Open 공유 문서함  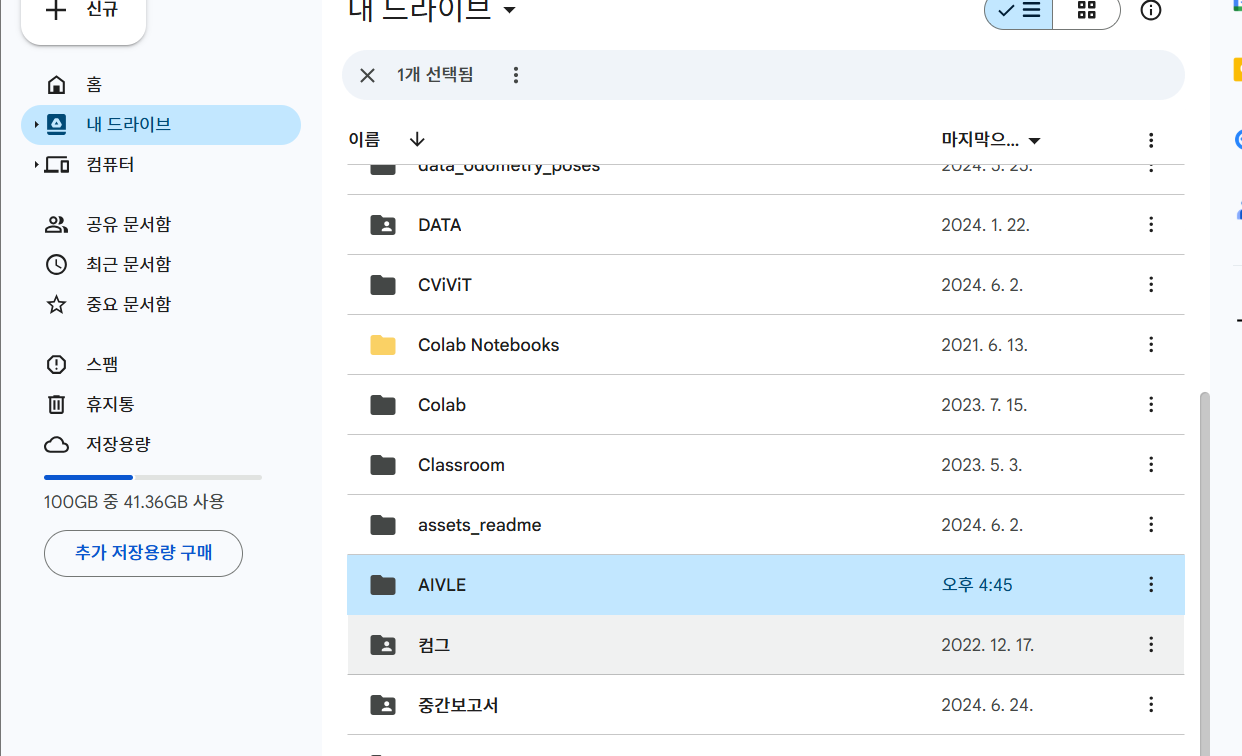click(x=160, y=225)
